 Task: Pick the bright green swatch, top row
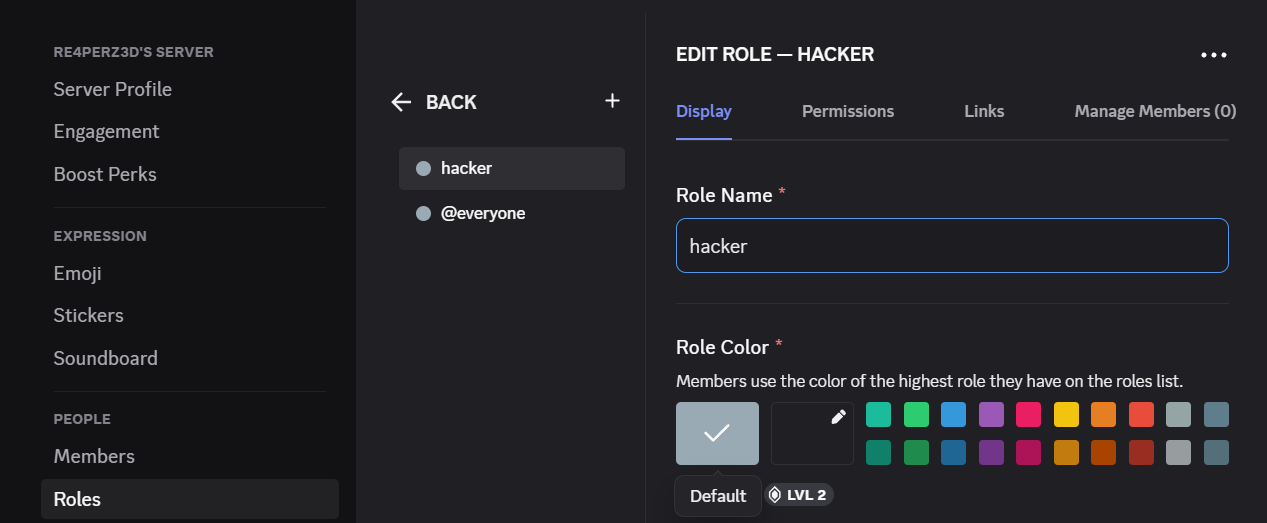click(x=916, y=414)
